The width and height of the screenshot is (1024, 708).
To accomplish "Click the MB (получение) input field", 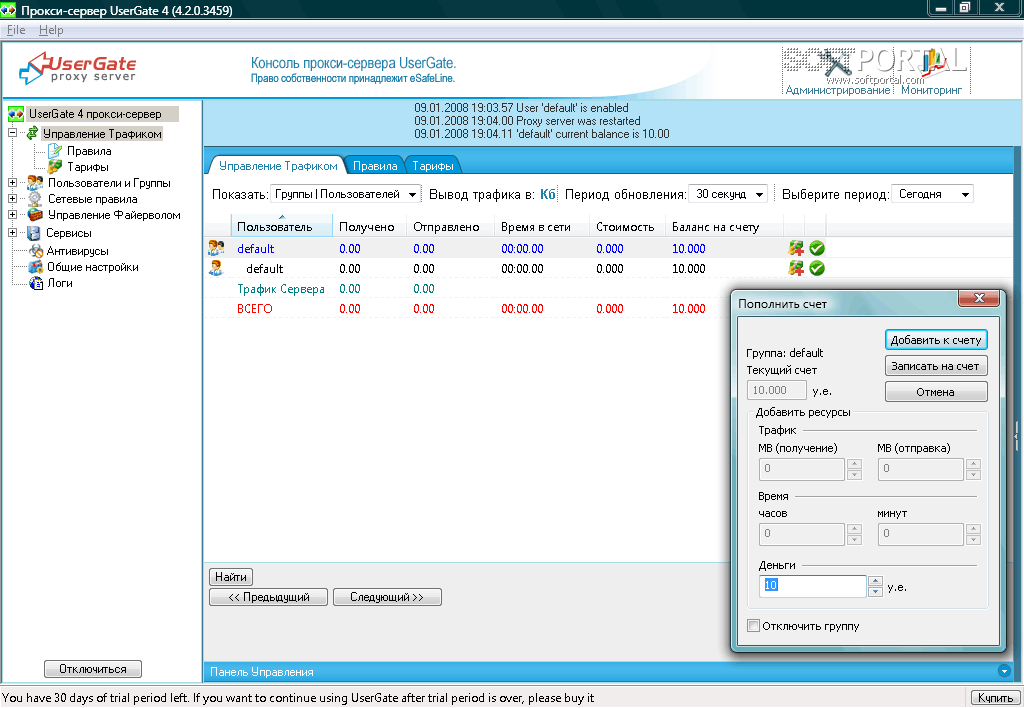I will 802,469.
